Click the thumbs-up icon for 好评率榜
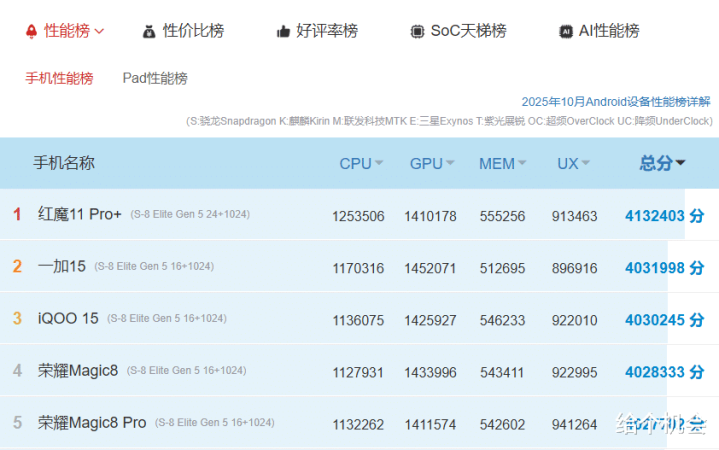 pos(283,31)
